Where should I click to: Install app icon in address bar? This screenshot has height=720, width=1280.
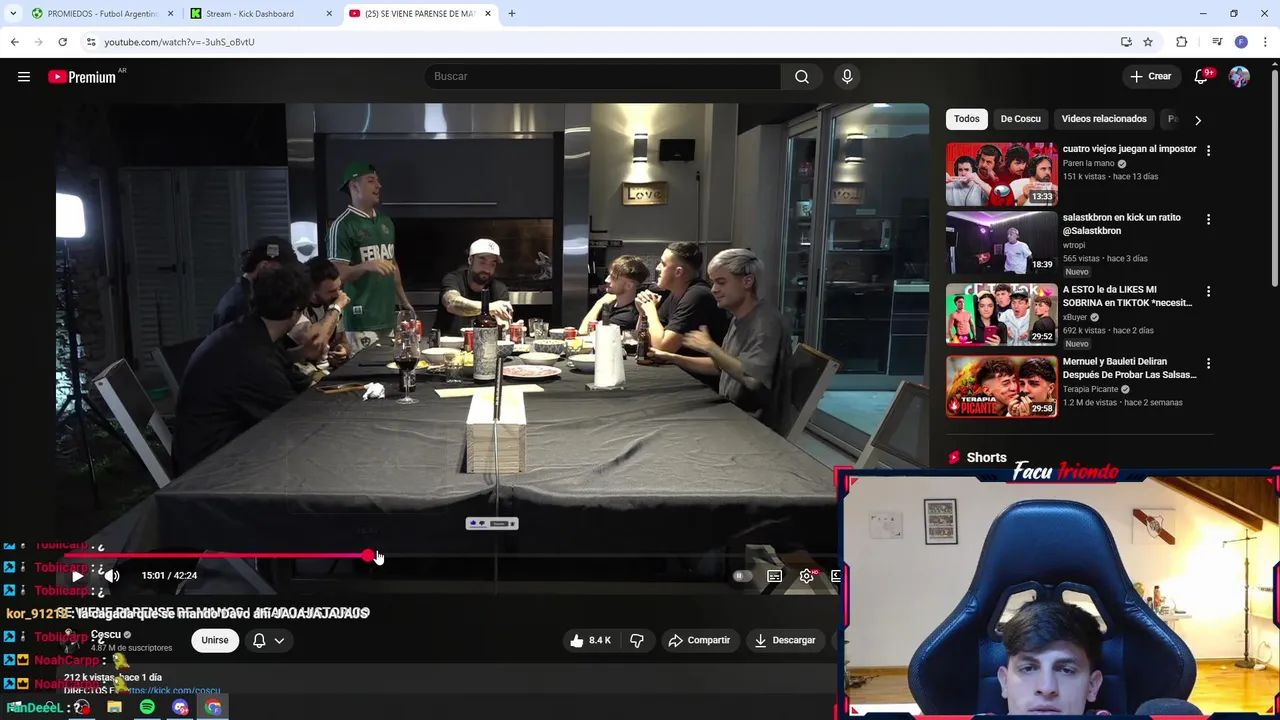tap(1126, 42)
